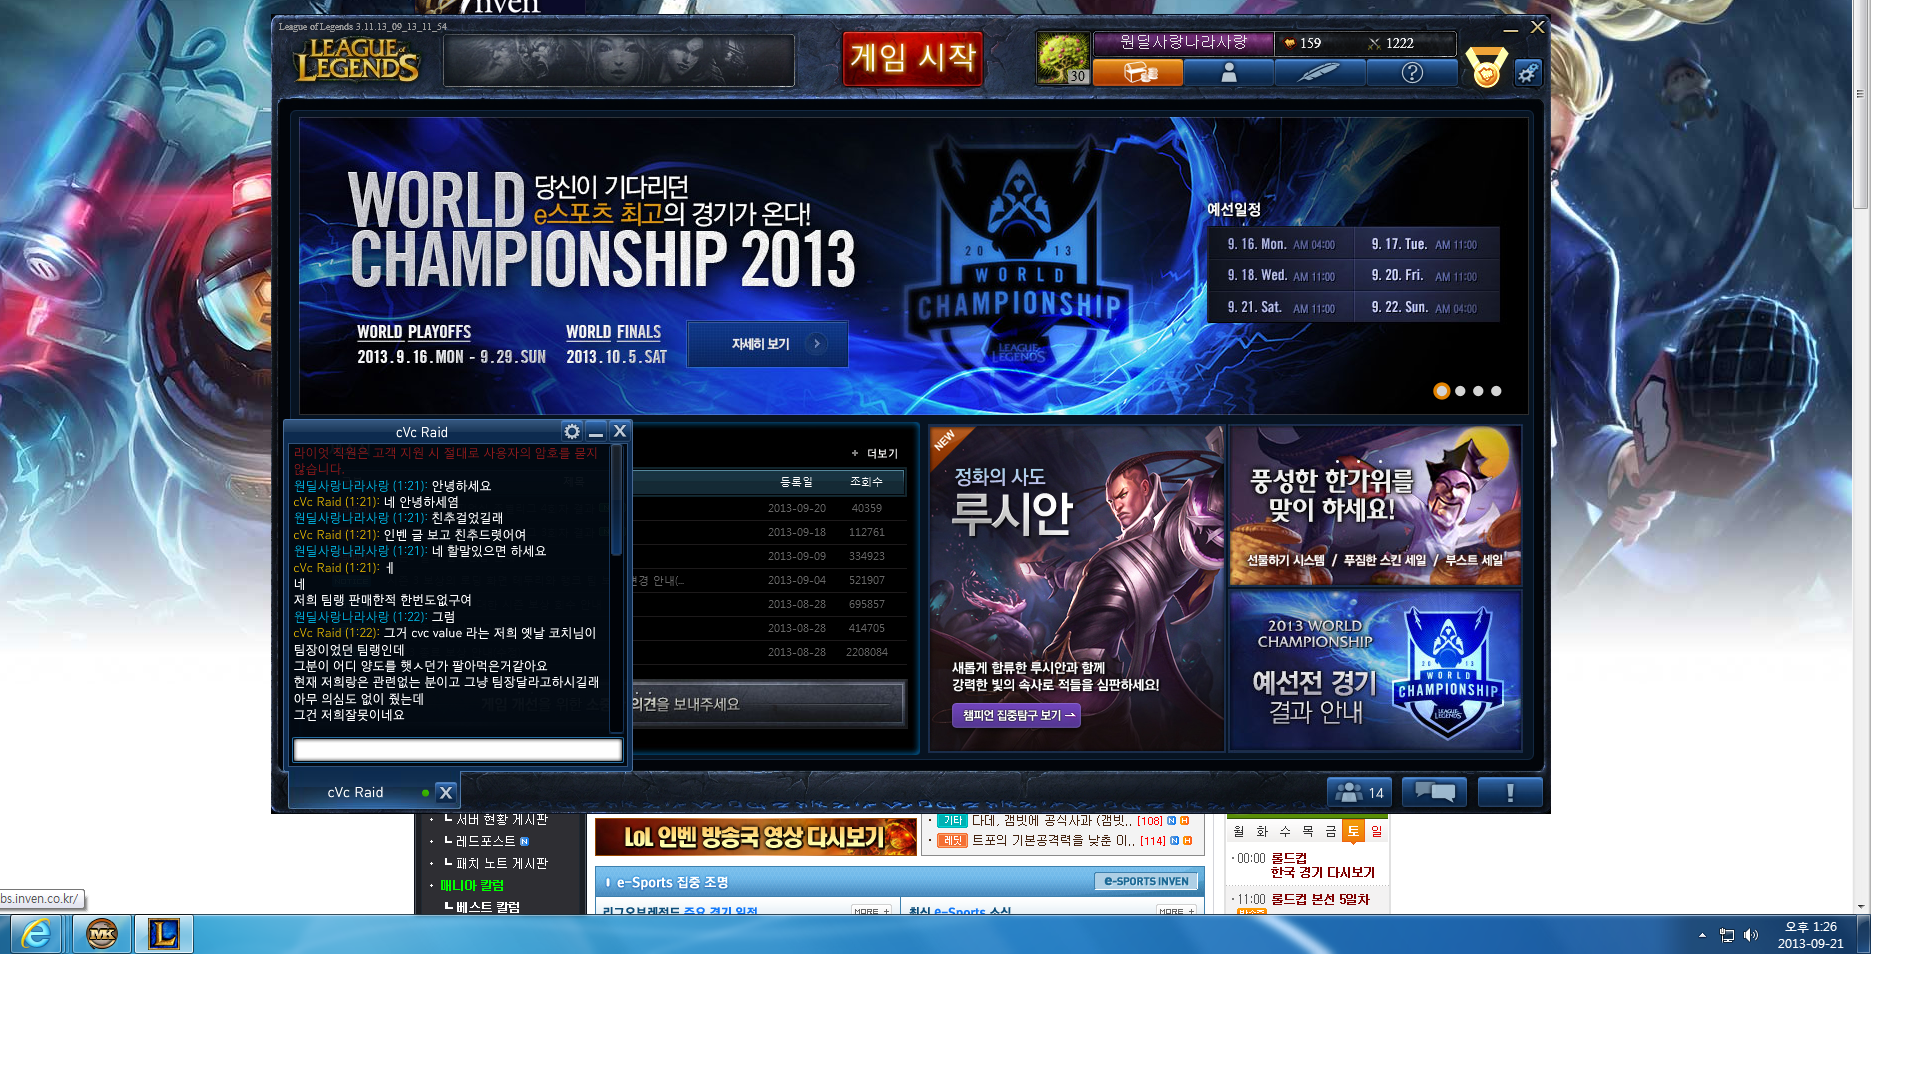Click the banner's 자세히 보기 button
Viewport: 1920px width, 1080px height.
pyautogui.click(x=767, y=344)
